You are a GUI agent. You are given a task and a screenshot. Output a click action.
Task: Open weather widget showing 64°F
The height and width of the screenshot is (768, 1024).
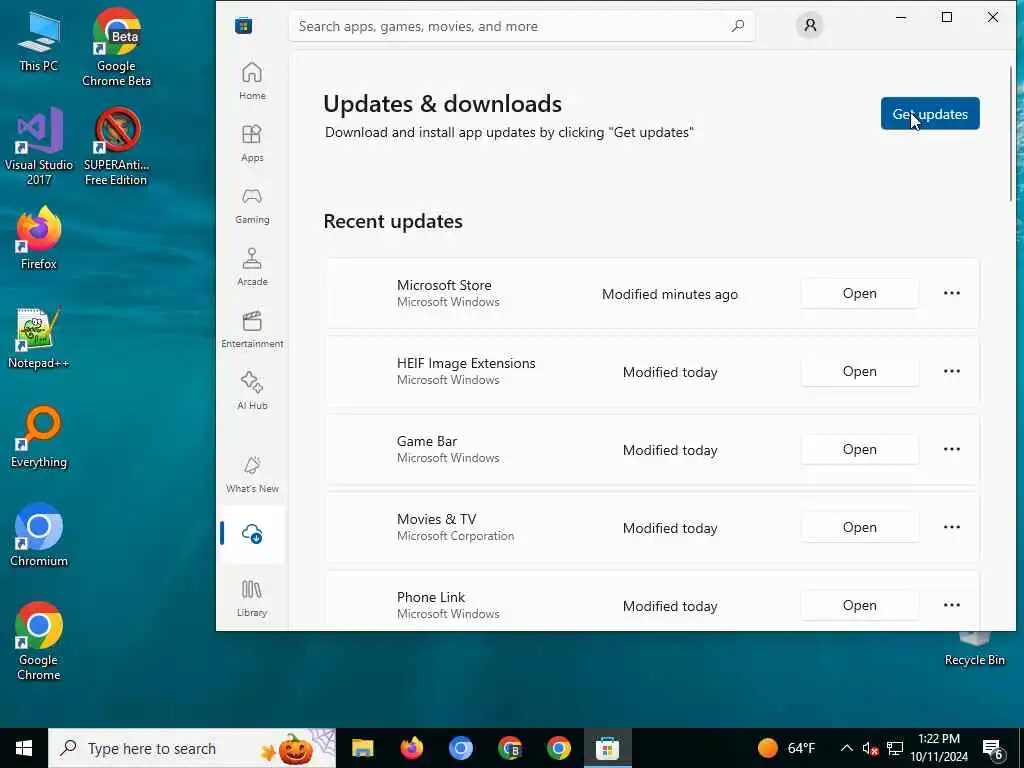pyautogui.click(x=786, y=748)
